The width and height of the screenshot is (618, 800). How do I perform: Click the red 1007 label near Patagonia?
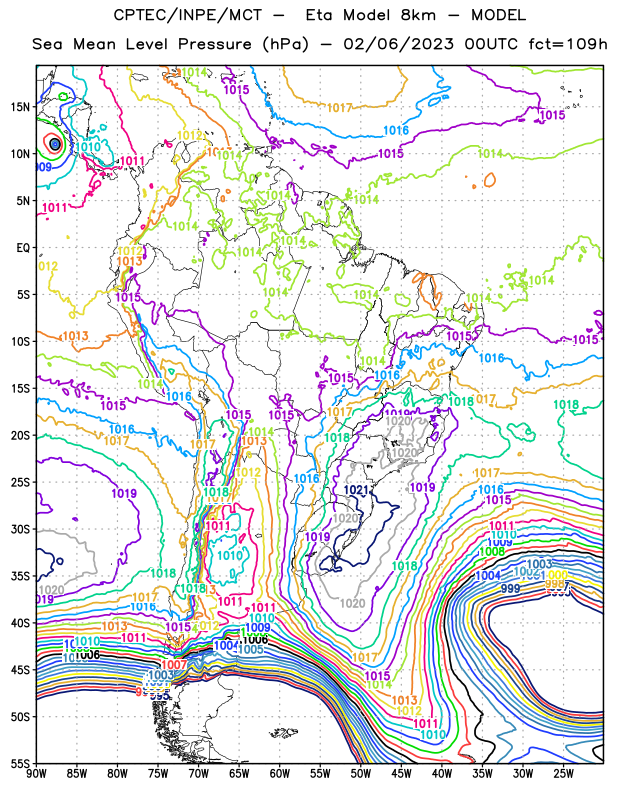(x=175, y=665)
